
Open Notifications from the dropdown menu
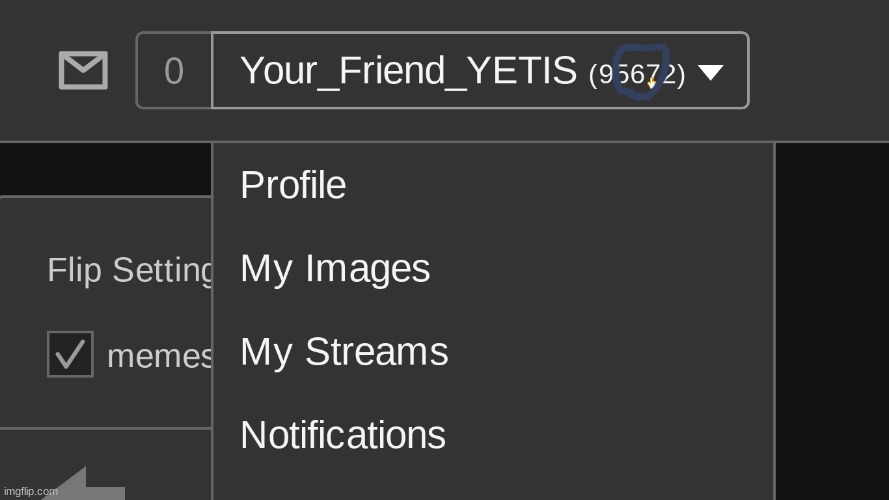point(343,435)
